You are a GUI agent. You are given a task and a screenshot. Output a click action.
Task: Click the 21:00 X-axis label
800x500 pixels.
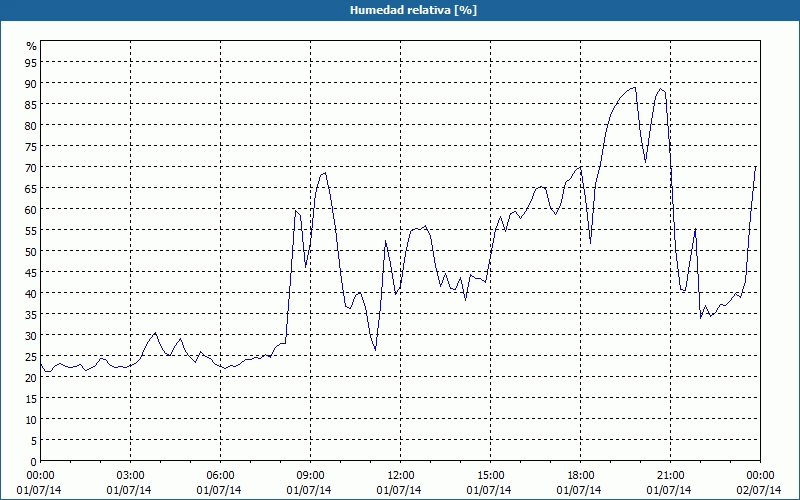(670, 476)
